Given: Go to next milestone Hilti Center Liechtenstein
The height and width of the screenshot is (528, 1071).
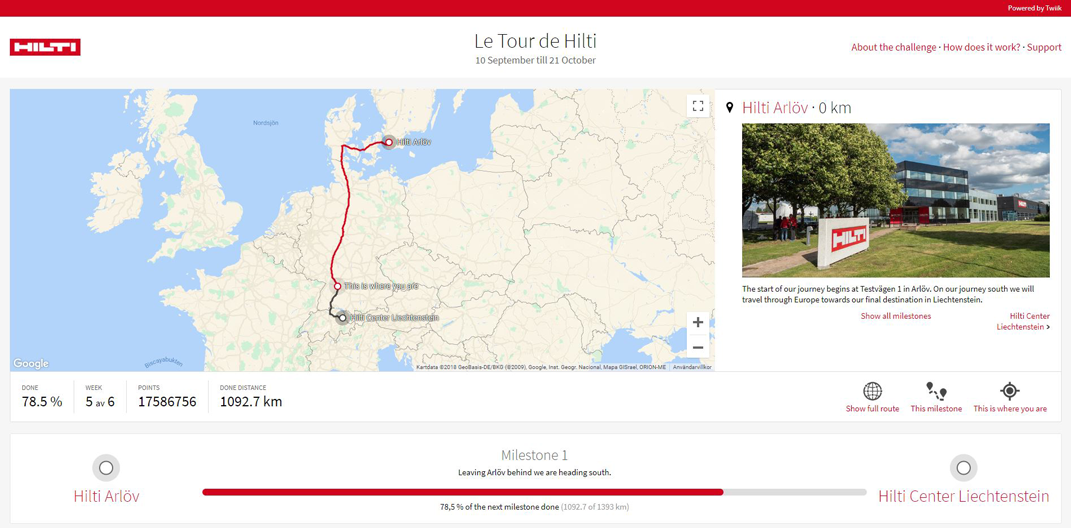Looking at the screenshot, I should [1023, 322].
